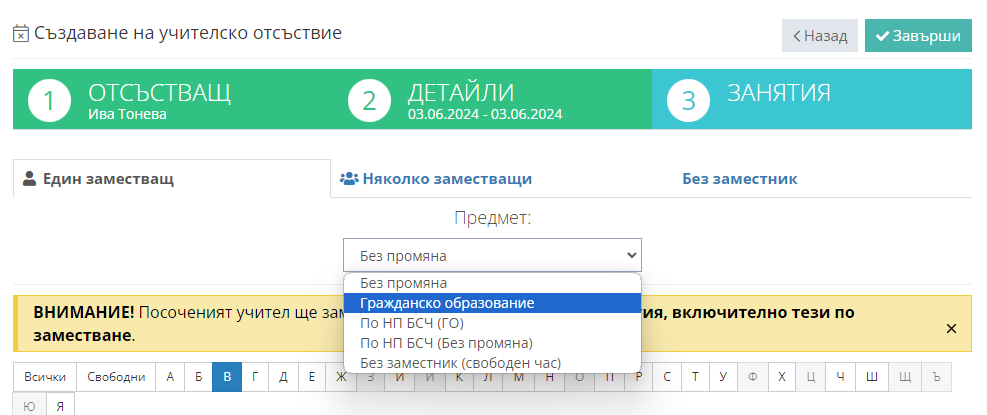Screen dimensions: 987x415
Task: Click the Завърши finish button
Action: [x=917, y=35]
